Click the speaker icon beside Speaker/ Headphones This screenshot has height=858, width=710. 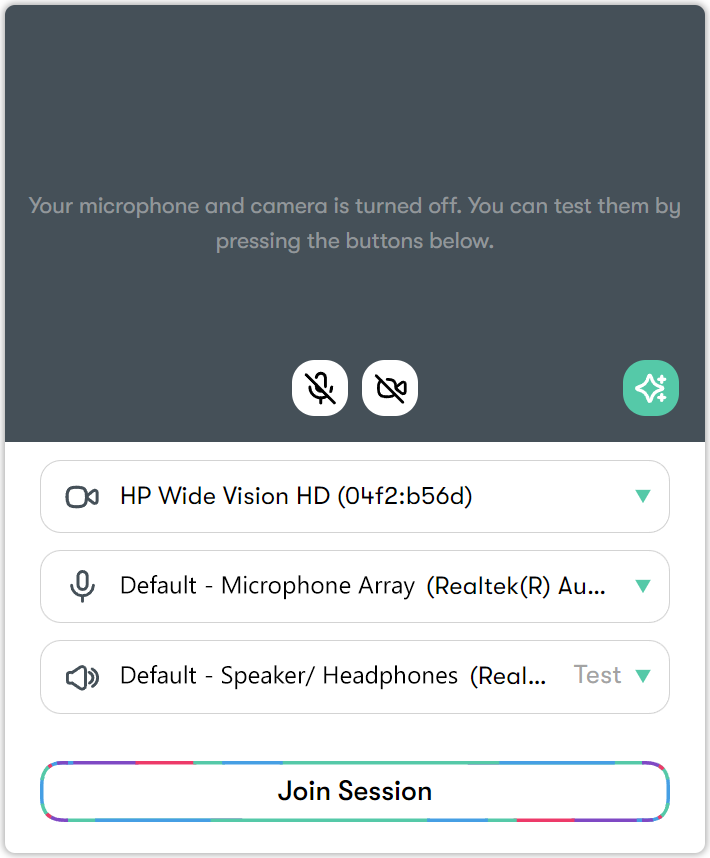(82, 677)
